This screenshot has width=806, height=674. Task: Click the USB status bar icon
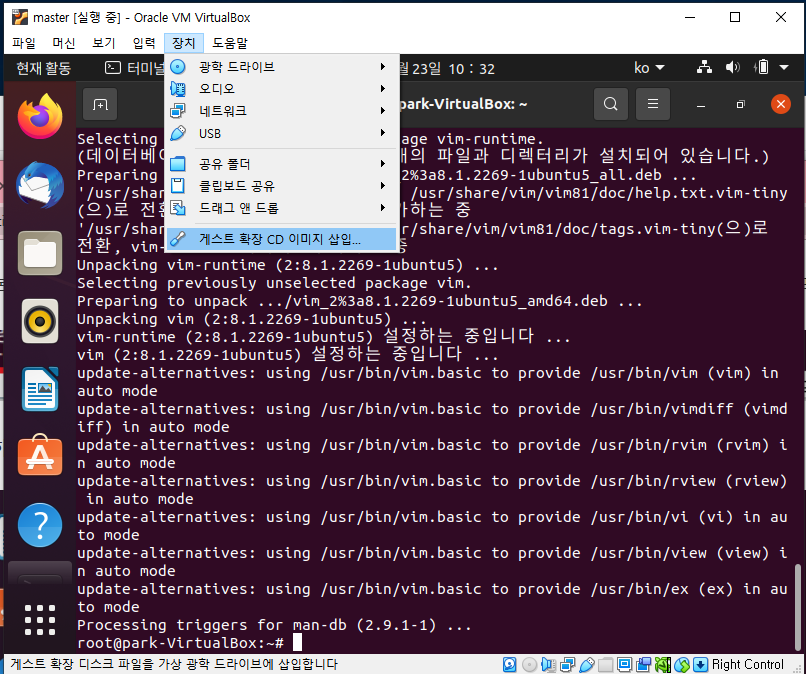pos(587,665)
